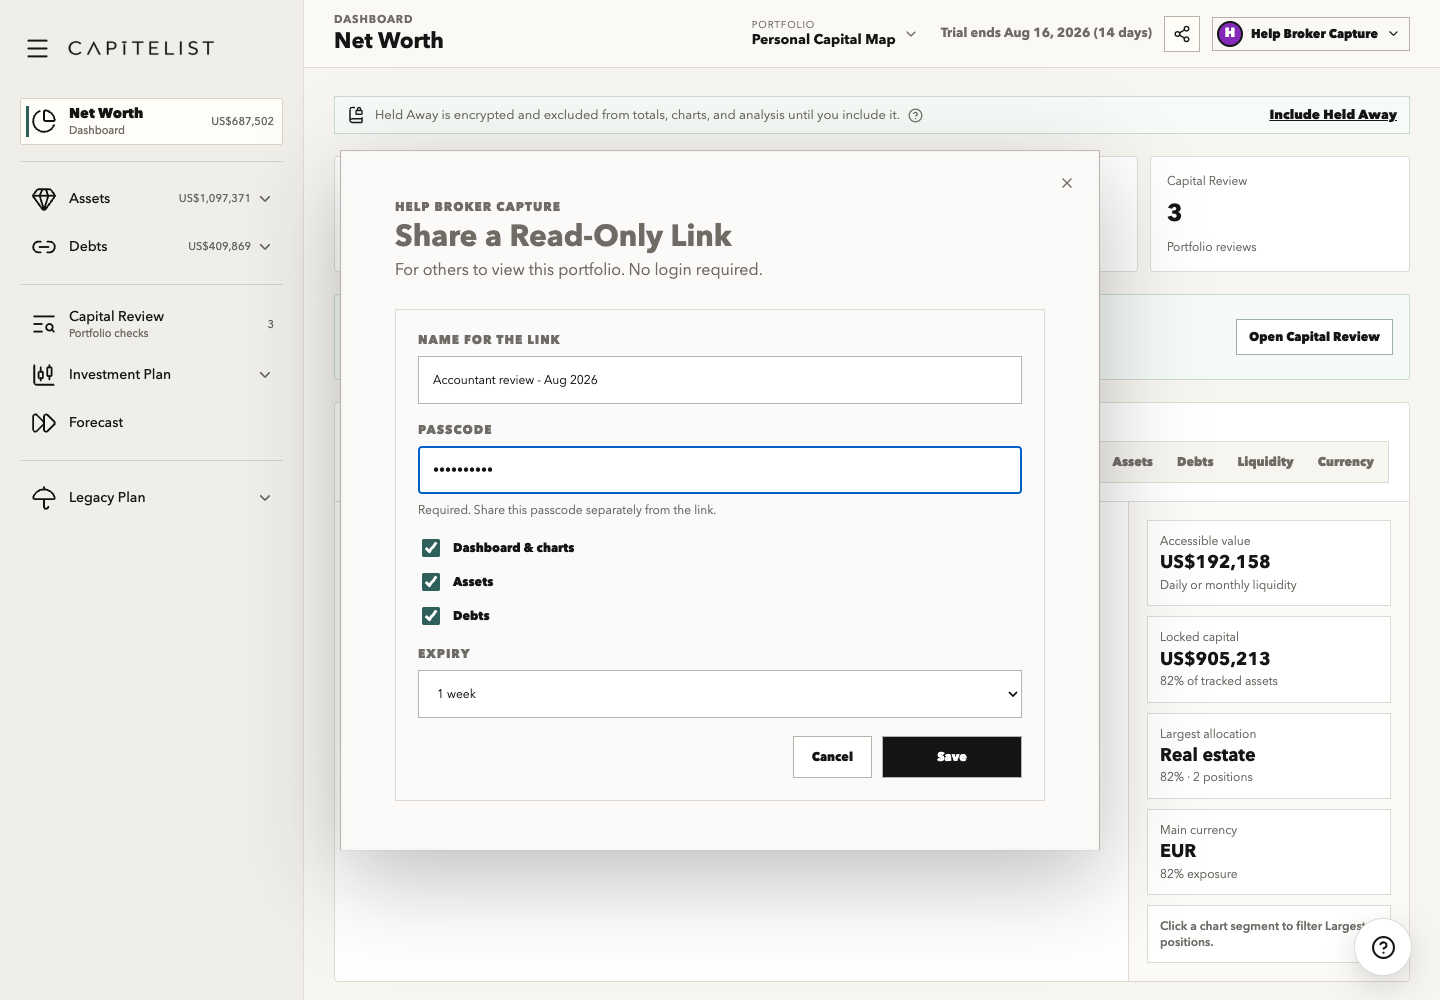Click the Capitelist logo
Image resolution: width=1440 pixels, height=1000 pixels.
coord(141,48)
